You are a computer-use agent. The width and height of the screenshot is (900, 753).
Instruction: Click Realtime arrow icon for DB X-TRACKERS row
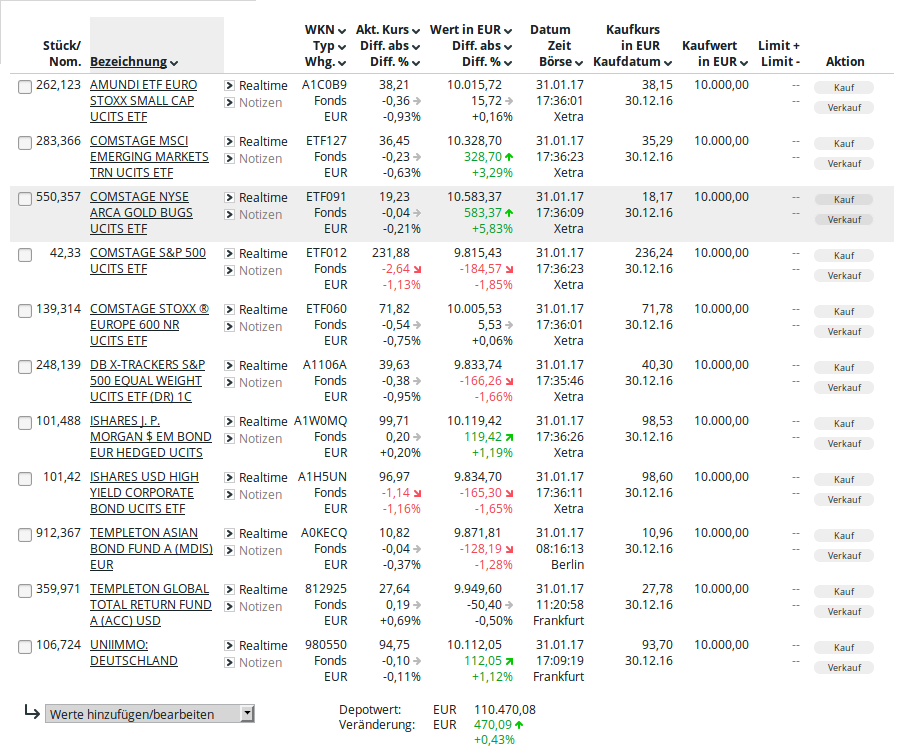tap(230, 366)
